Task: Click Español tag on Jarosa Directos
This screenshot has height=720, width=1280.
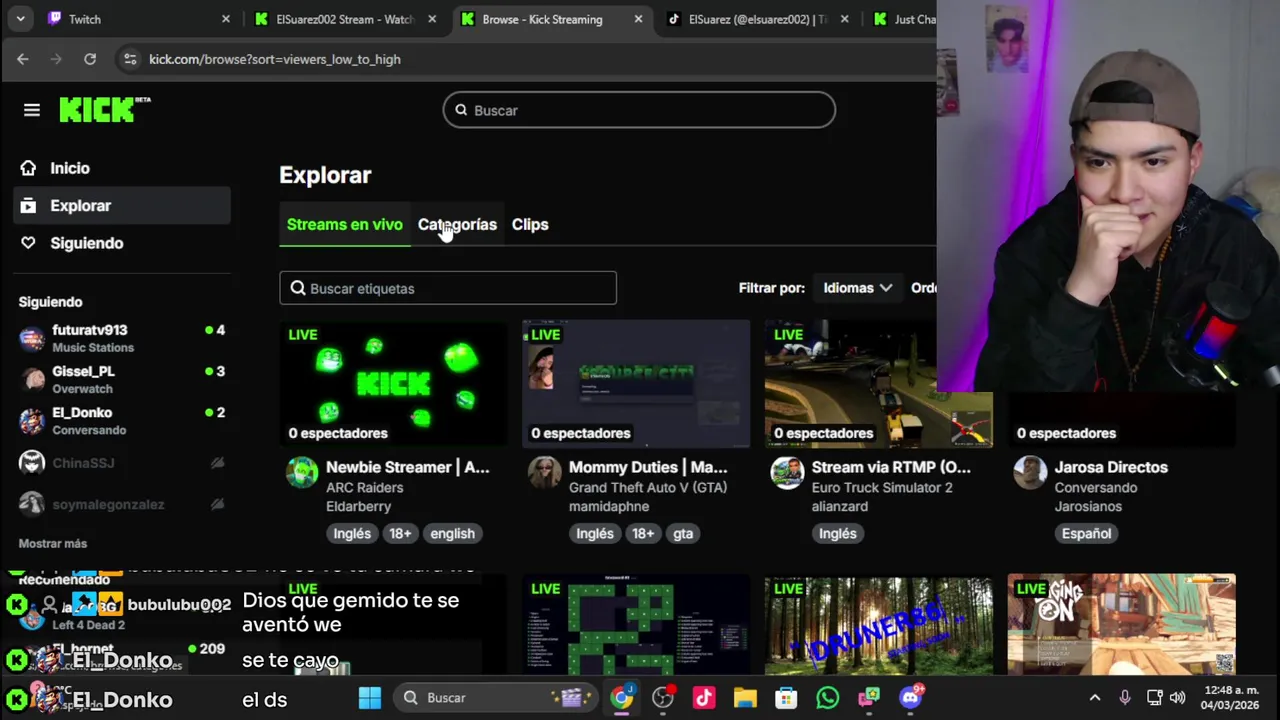Action: pyautogui.click(x=1086, y=533)
